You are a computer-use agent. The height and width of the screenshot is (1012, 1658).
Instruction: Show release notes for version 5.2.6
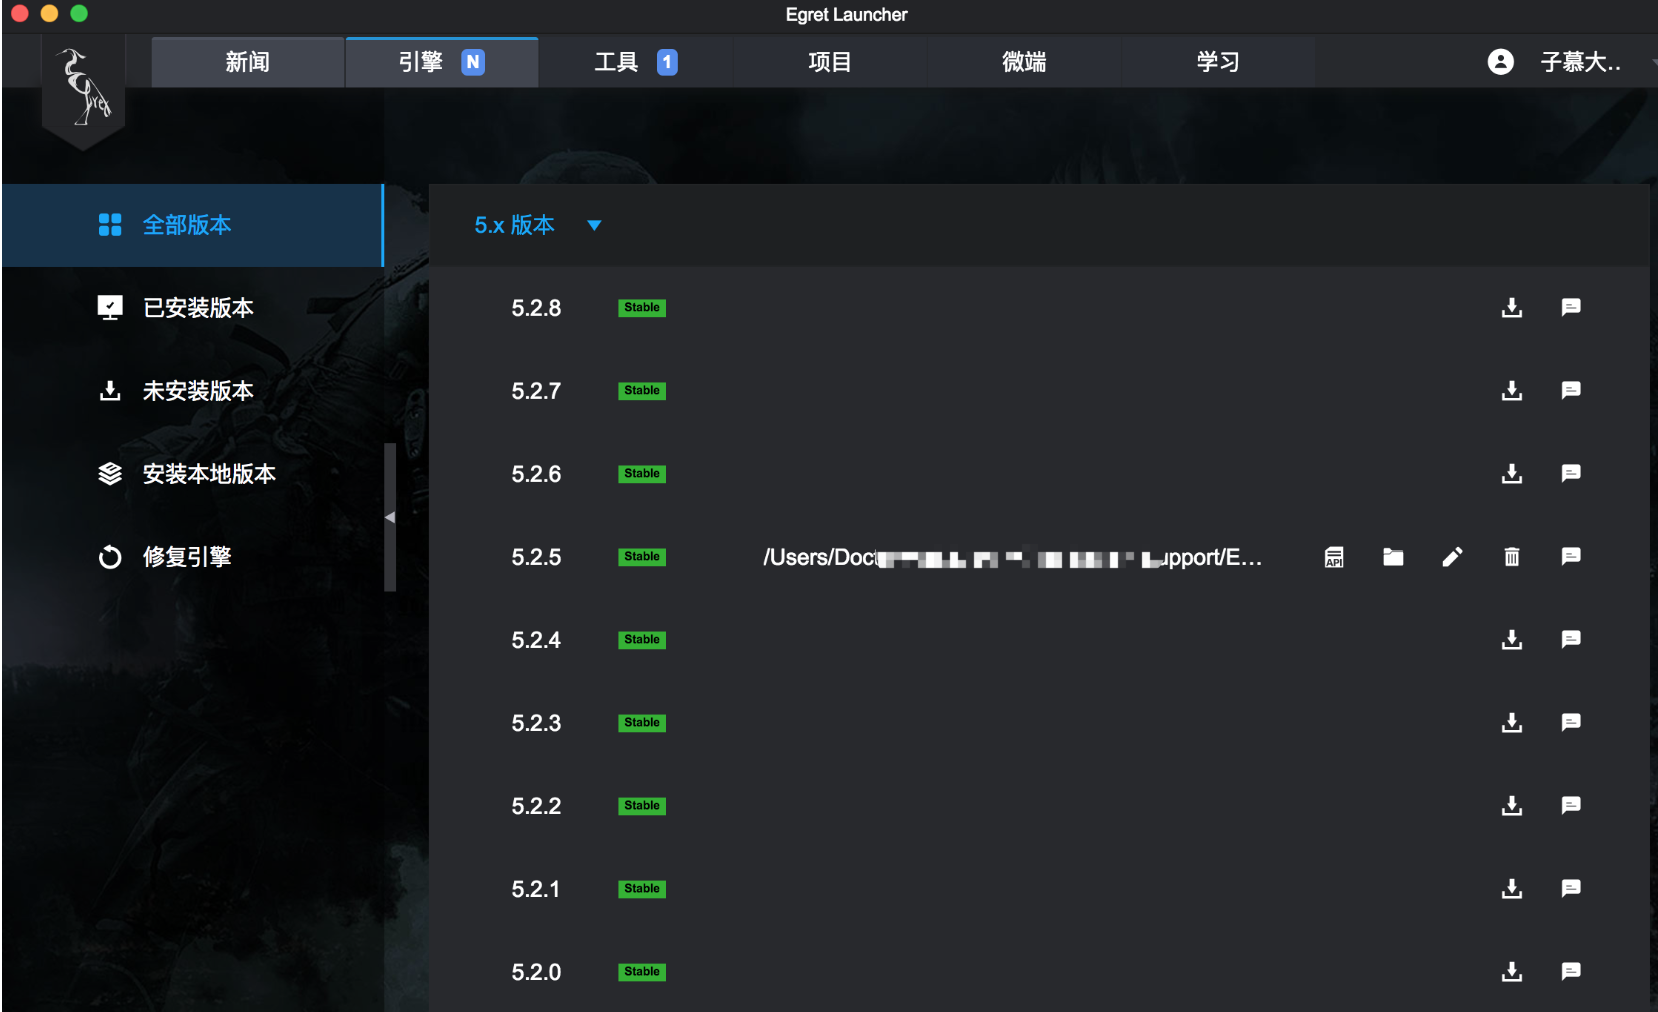1571,473
